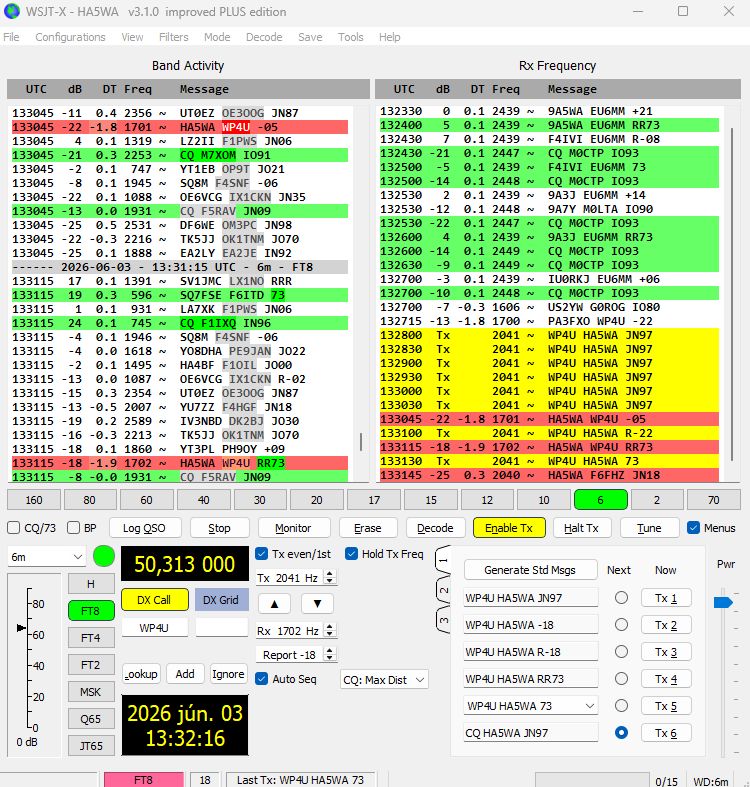Select the Next radio button for Tx 6
Screen dimensions: 750x787
[x=621, y=733]
